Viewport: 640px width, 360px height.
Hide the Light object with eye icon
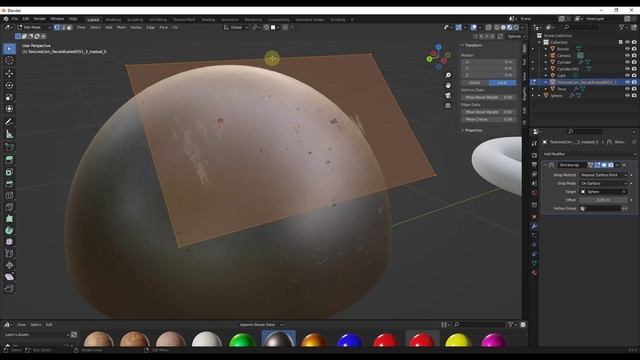click(627, 76)
